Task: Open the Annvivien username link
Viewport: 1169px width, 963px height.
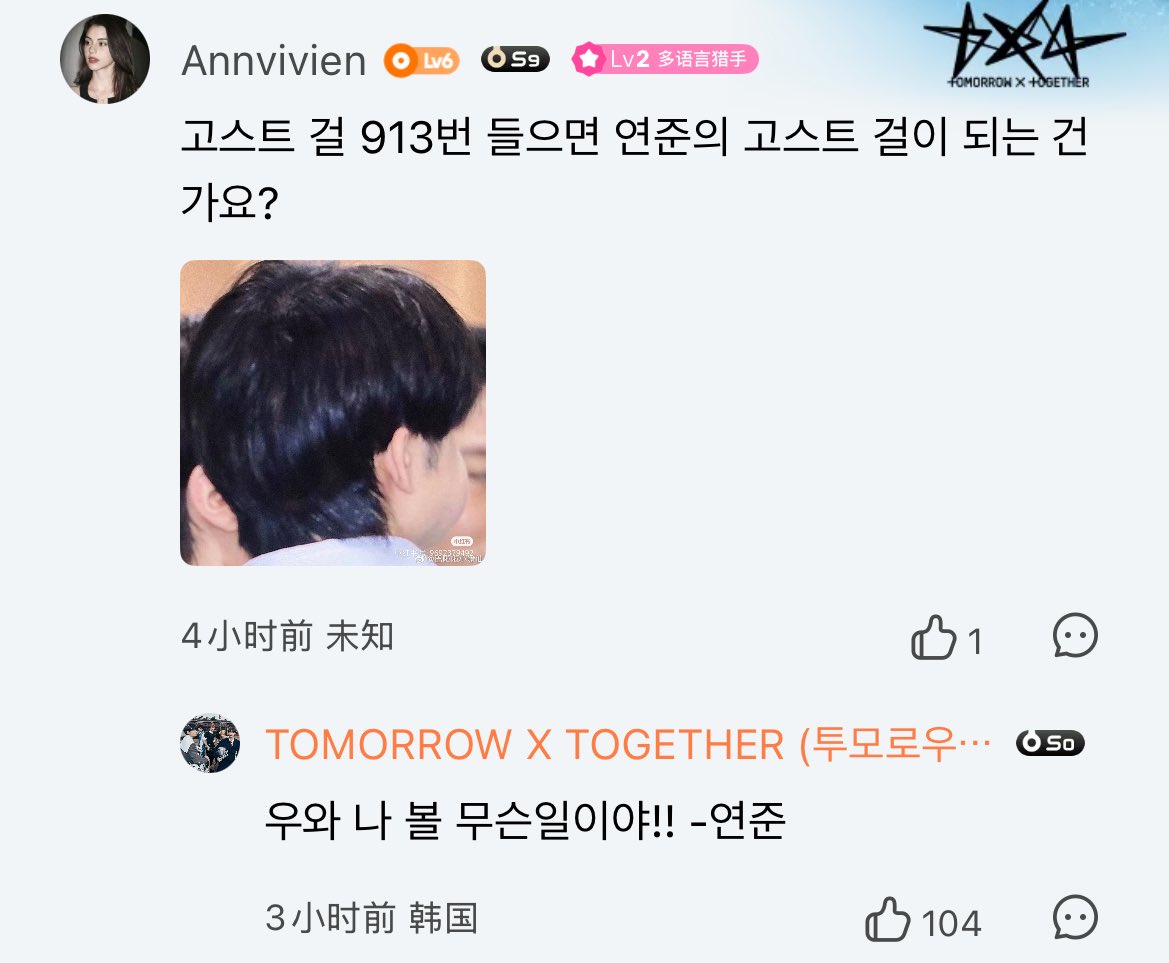Action: (x=274, y=60)
